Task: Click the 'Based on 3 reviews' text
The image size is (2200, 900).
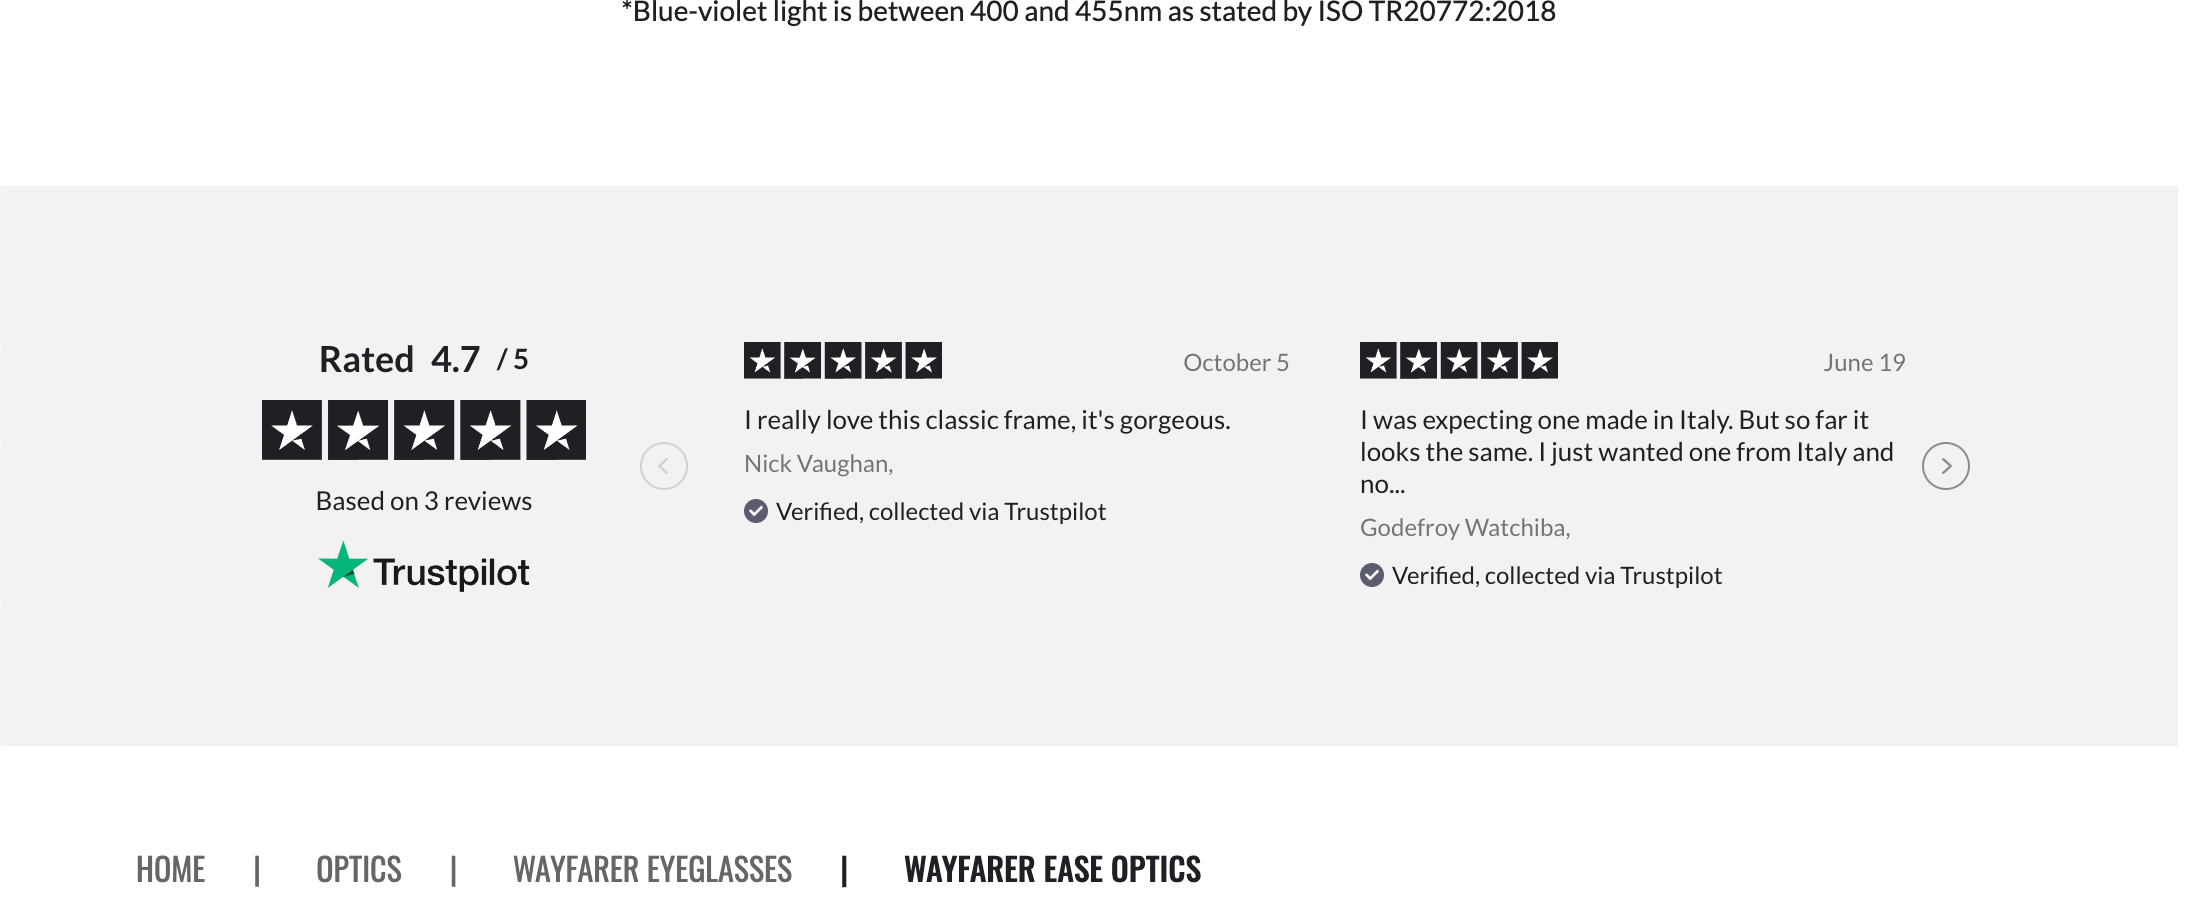Action: 423,500
